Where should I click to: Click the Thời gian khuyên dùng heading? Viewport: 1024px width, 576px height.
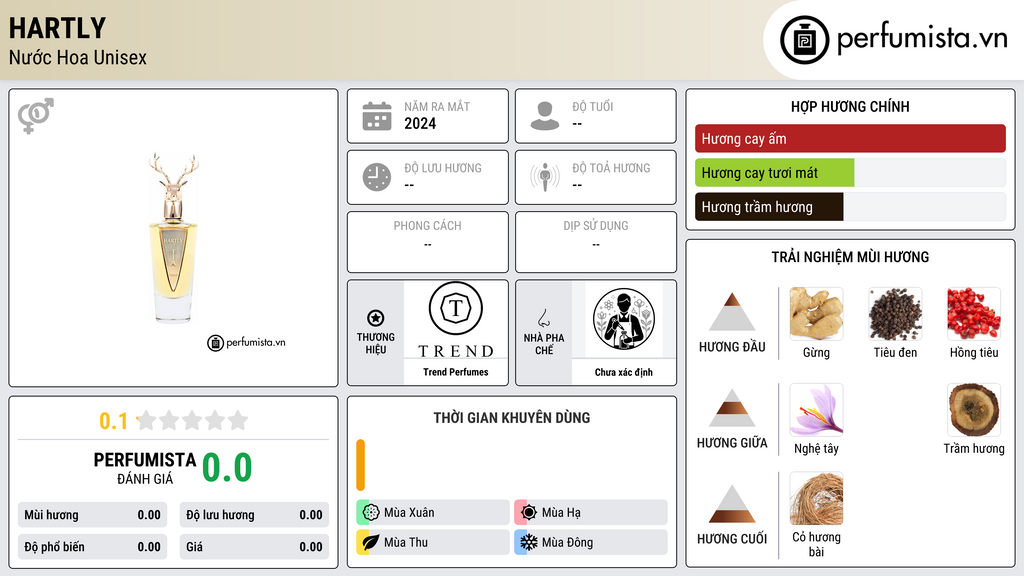click(x=512, y=417)
